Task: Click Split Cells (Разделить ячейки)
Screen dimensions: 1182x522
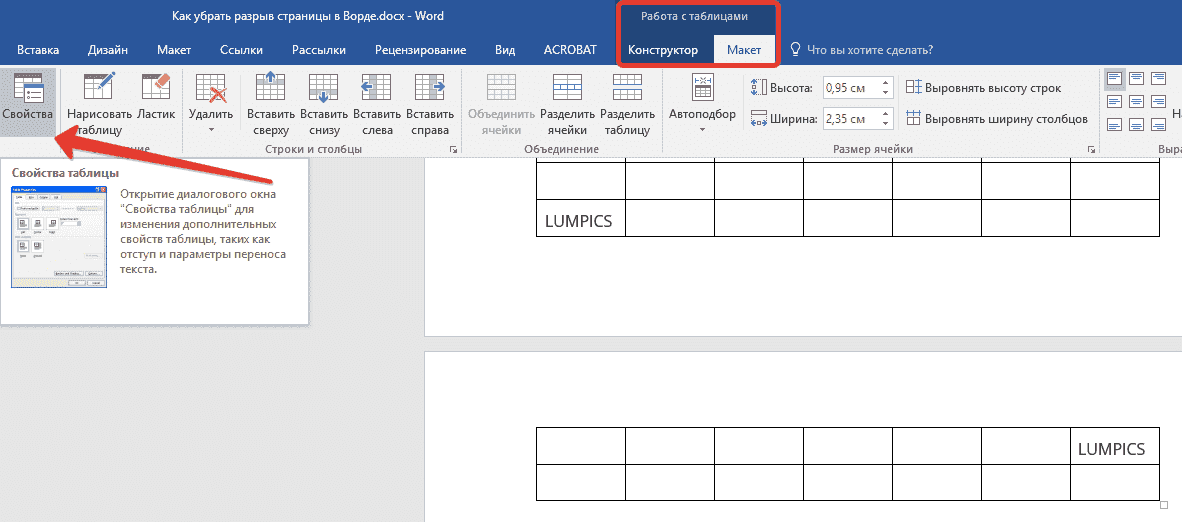Action: click(x=567, y=103)
